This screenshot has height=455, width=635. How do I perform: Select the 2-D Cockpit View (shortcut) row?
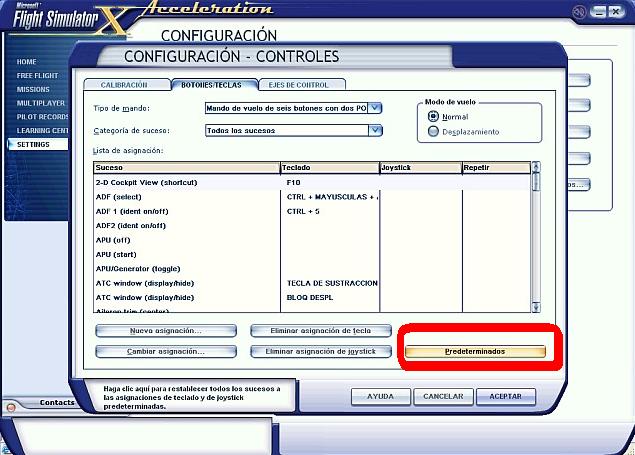point(312,183)
